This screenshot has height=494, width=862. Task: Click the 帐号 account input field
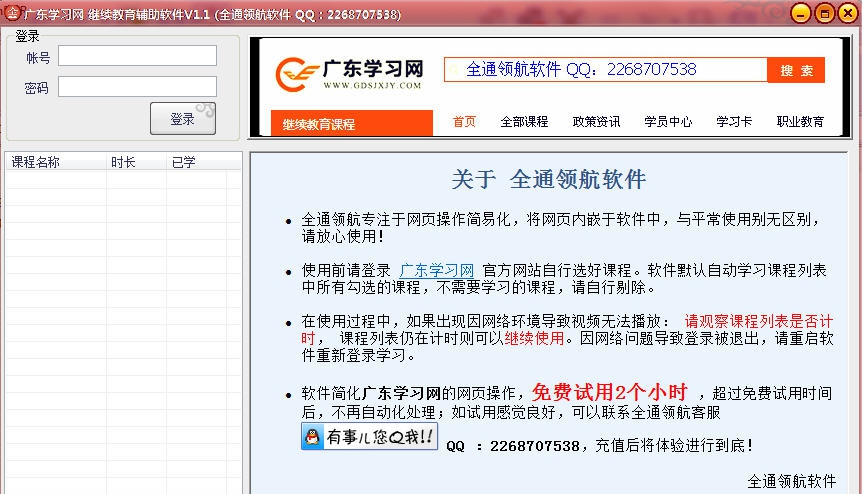pos(137,55)
